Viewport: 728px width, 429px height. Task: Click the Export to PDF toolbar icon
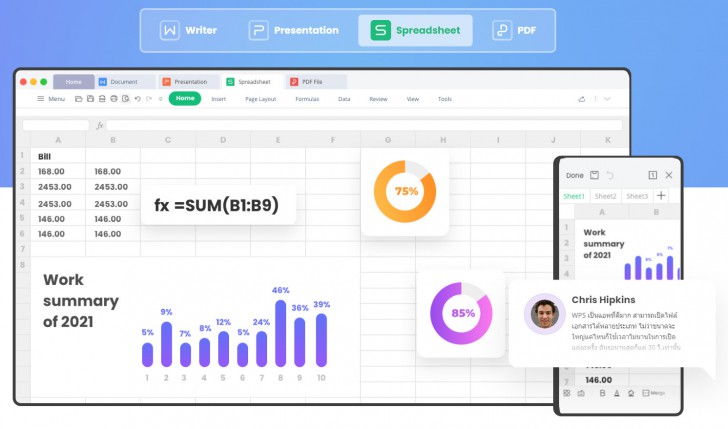[x=102, y=99]
